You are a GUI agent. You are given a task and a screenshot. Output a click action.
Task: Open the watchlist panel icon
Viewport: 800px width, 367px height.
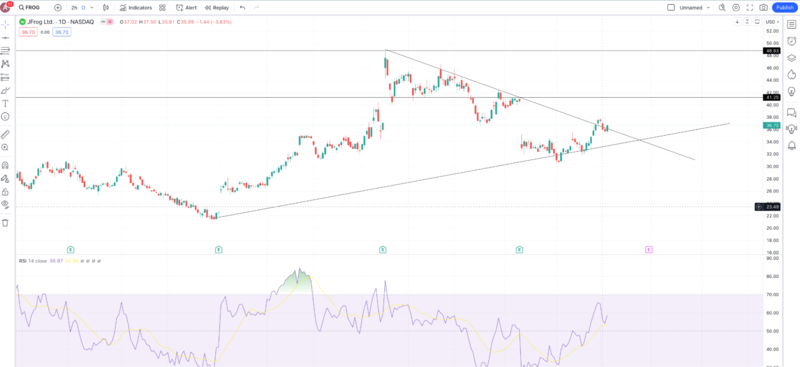pos(791,25)
